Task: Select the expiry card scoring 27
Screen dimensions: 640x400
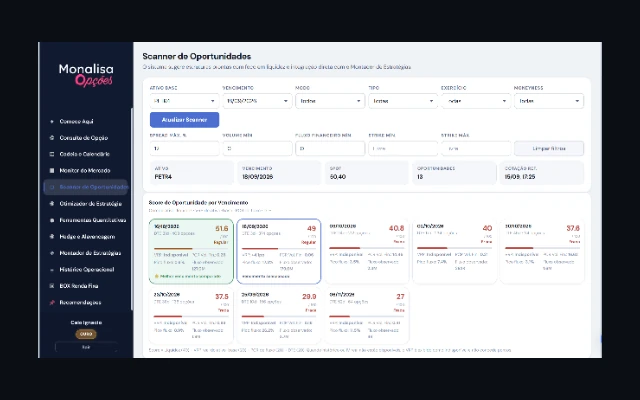Action: pyautogui.click(x=367, y=316)
